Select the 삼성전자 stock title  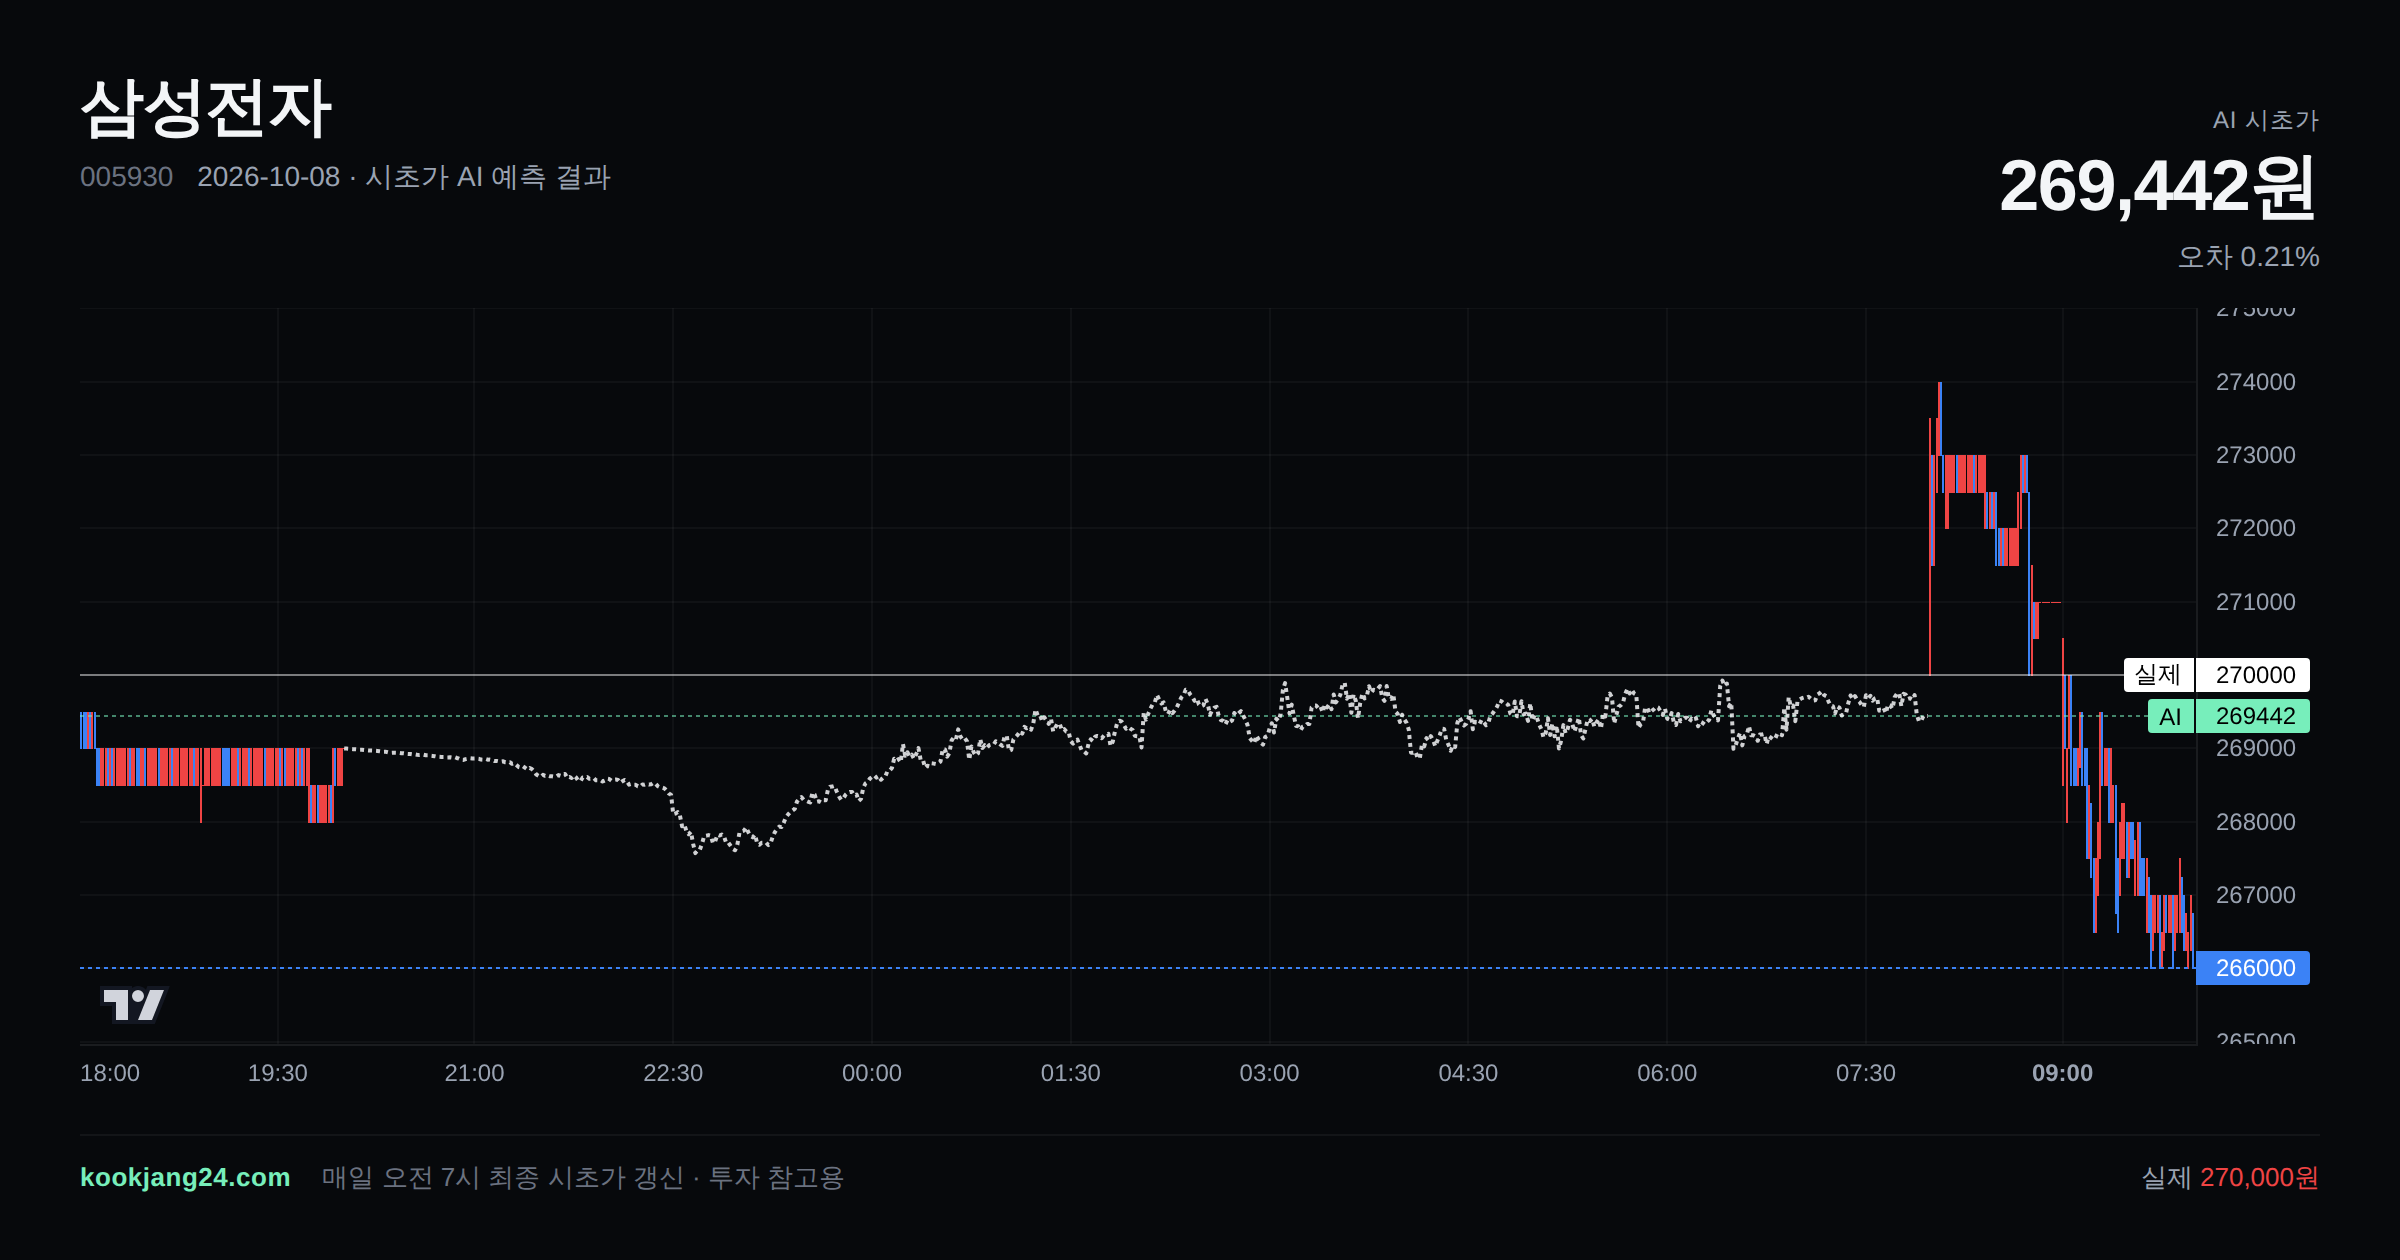tap(206, 108)
